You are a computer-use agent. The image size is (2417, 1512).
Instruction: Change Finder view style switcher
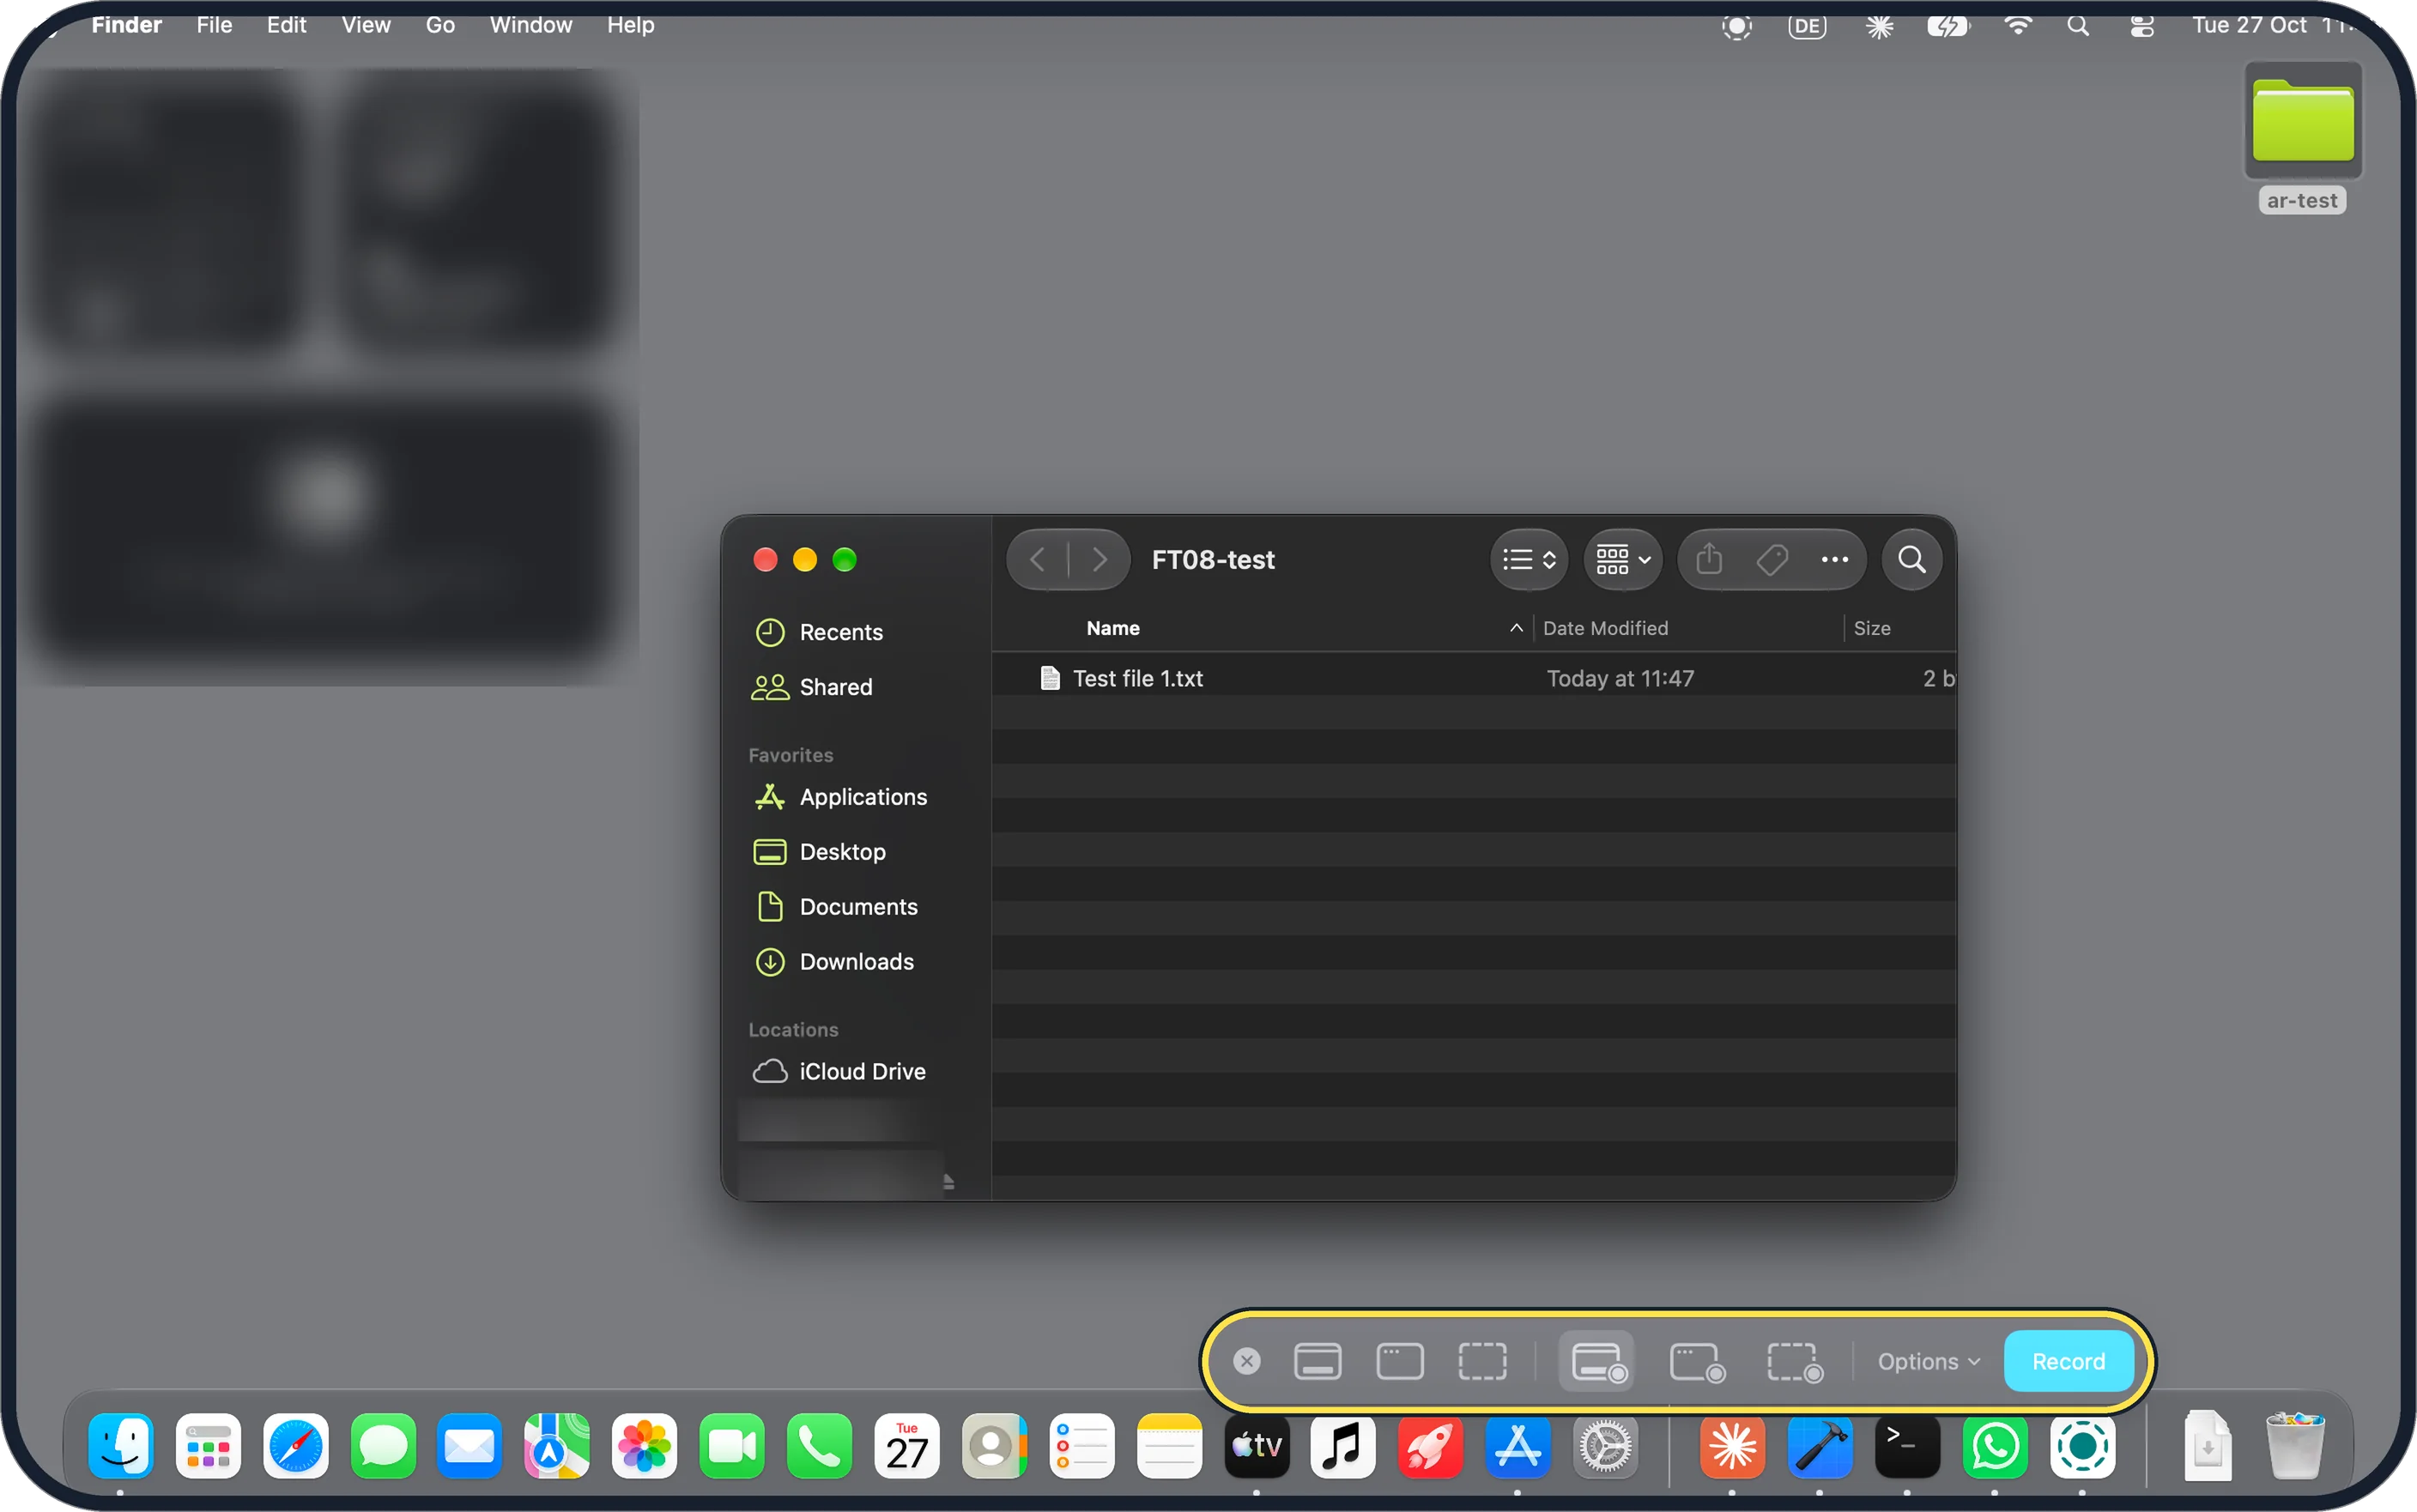click(x=1528, y=559)
